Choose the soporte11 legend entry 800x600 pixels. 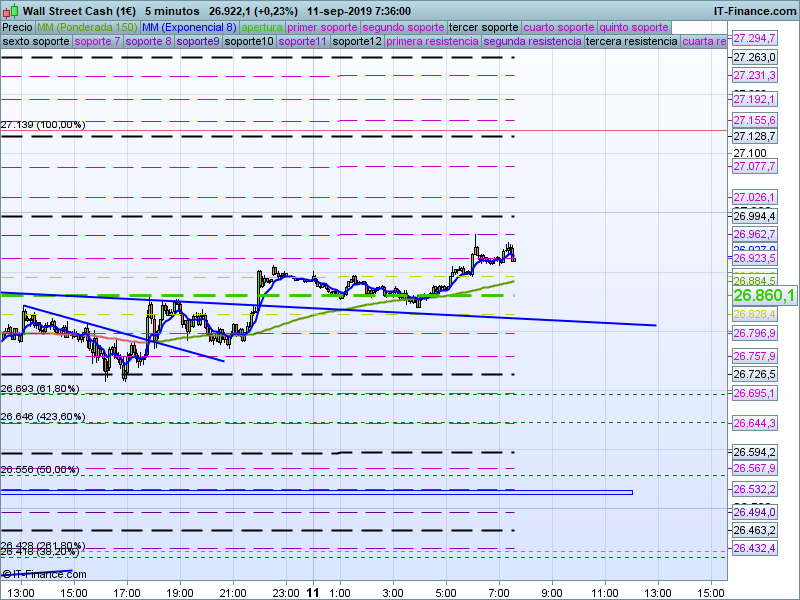coord(303,41)
